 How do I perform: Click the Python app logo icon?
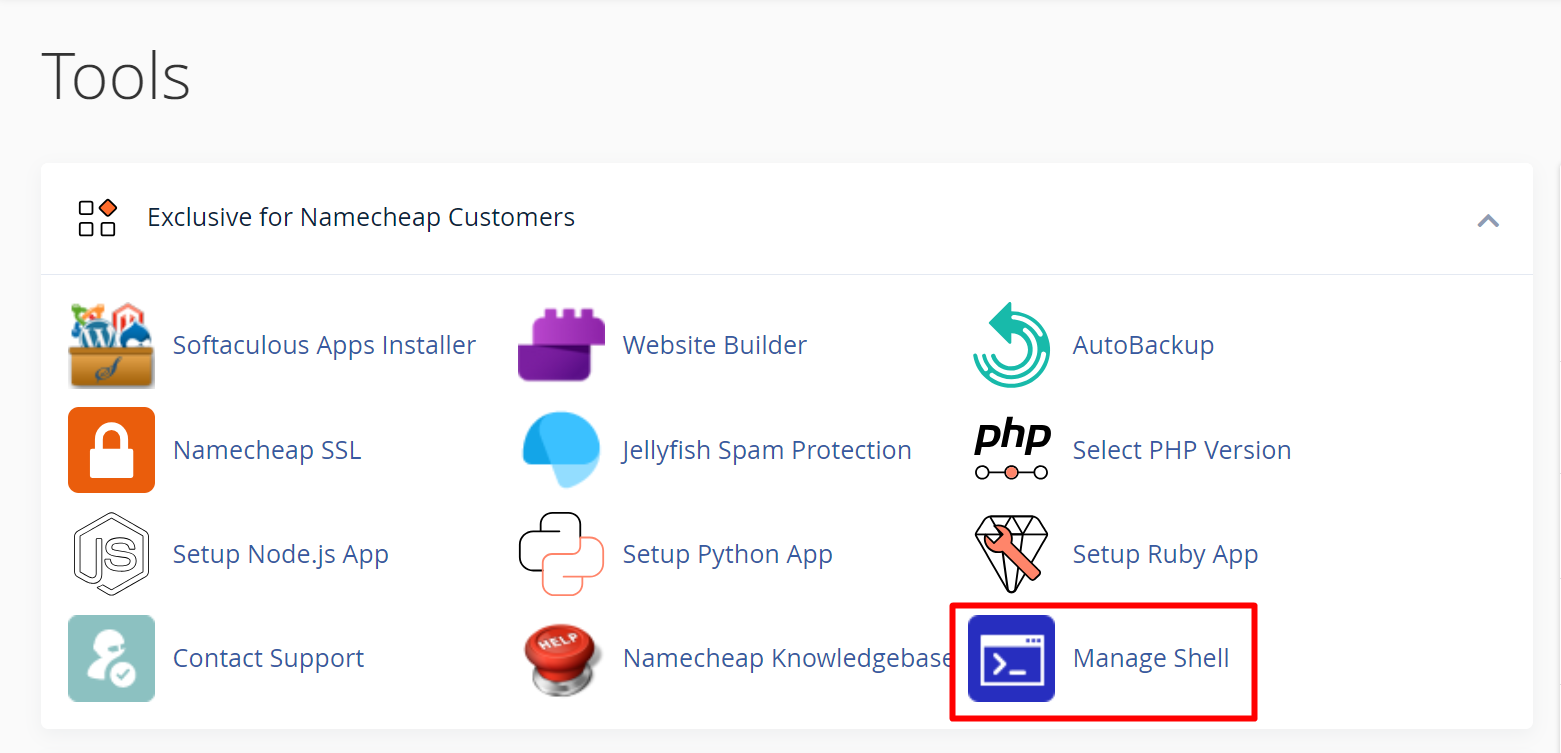pyautogui.click(x=561, y=554)
